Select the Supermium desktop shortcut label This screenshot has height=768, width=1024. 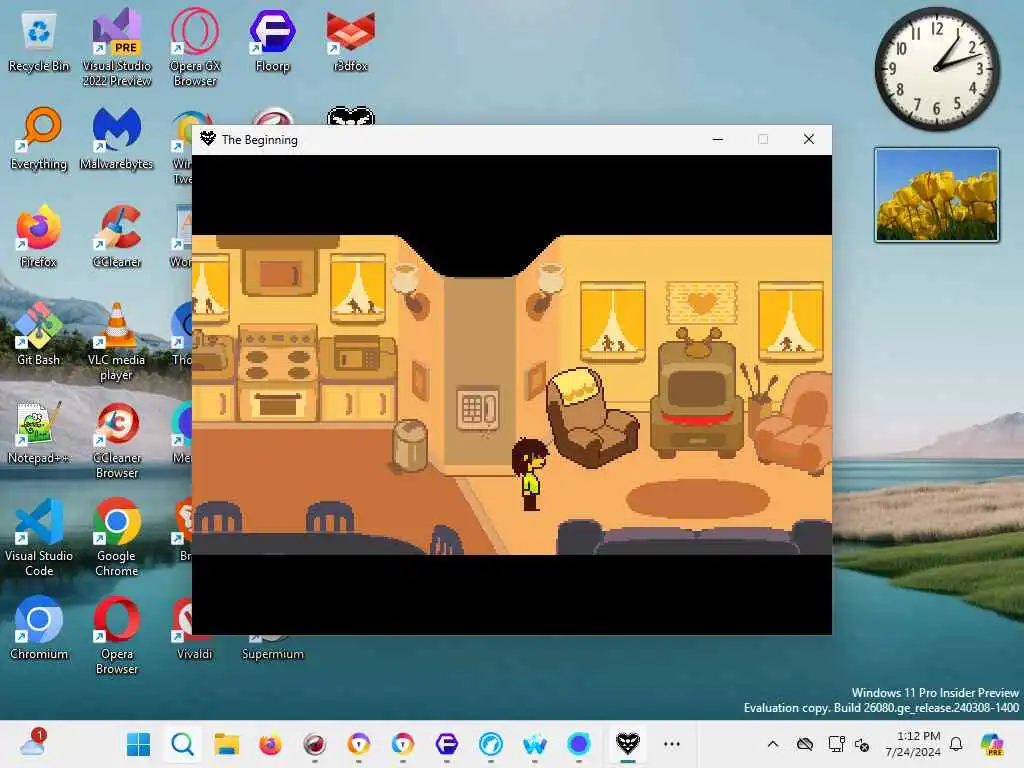point(272,654)
